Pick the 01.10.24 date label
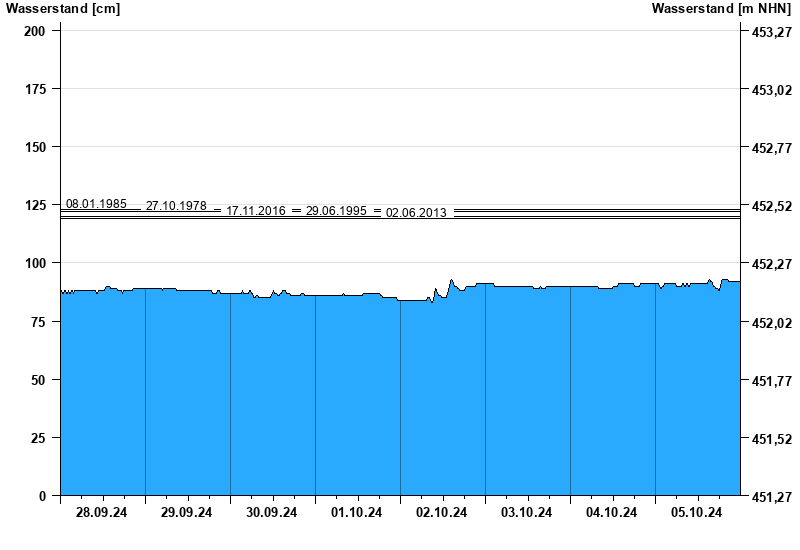Screen dimensions: 800x550 [357, 513]
